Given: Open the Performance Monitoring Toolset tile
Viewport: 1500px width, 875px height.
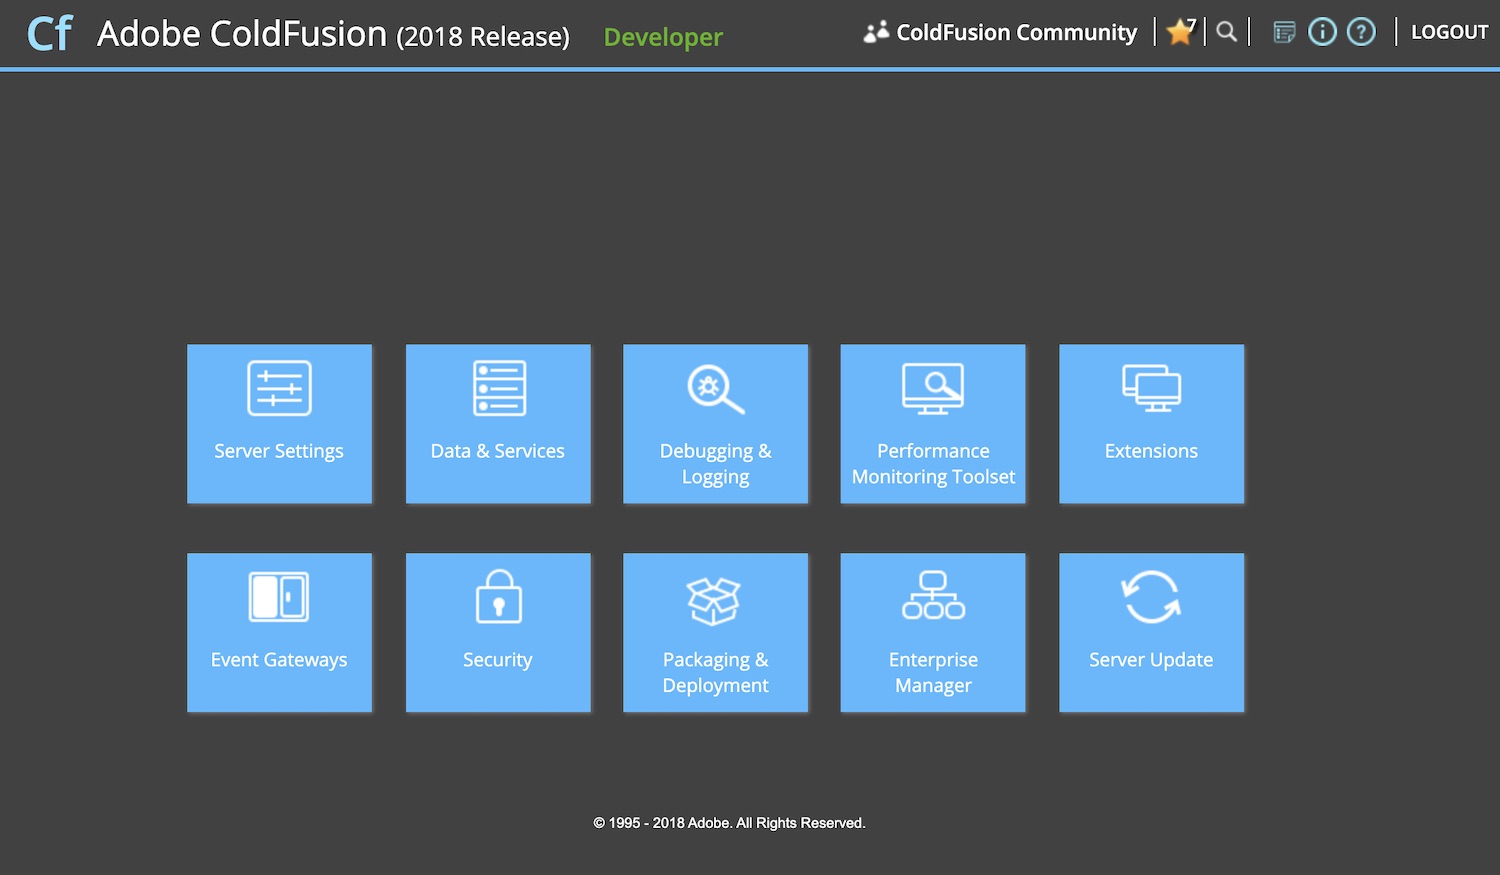Looking at the screenshot, I should [933, 424].
